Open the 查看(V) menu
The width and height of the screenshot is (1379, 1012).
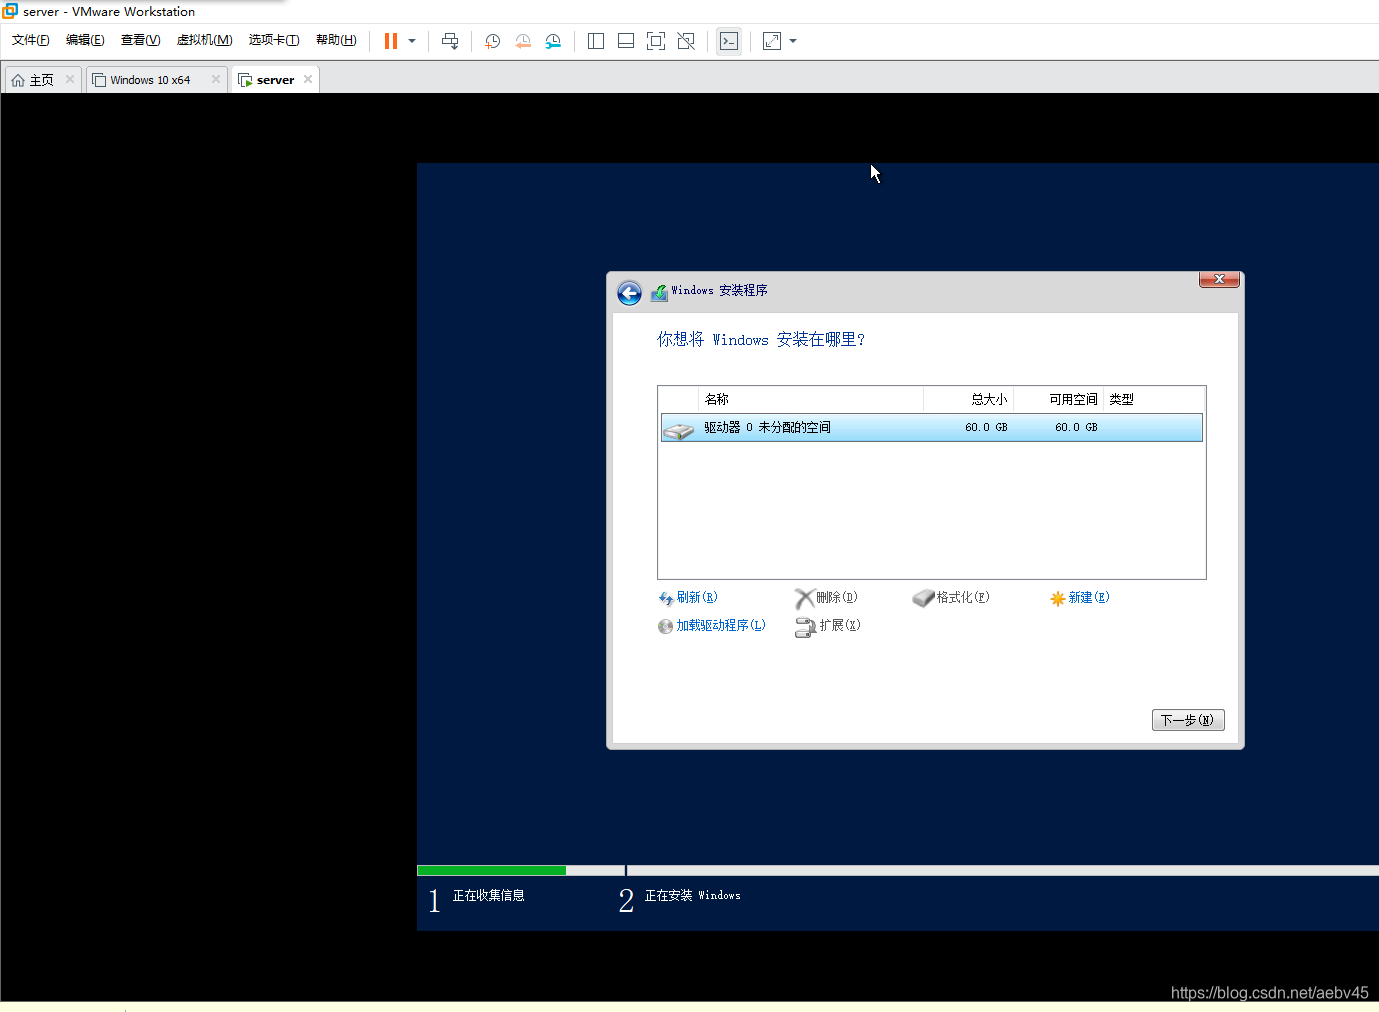pos(140,40)
